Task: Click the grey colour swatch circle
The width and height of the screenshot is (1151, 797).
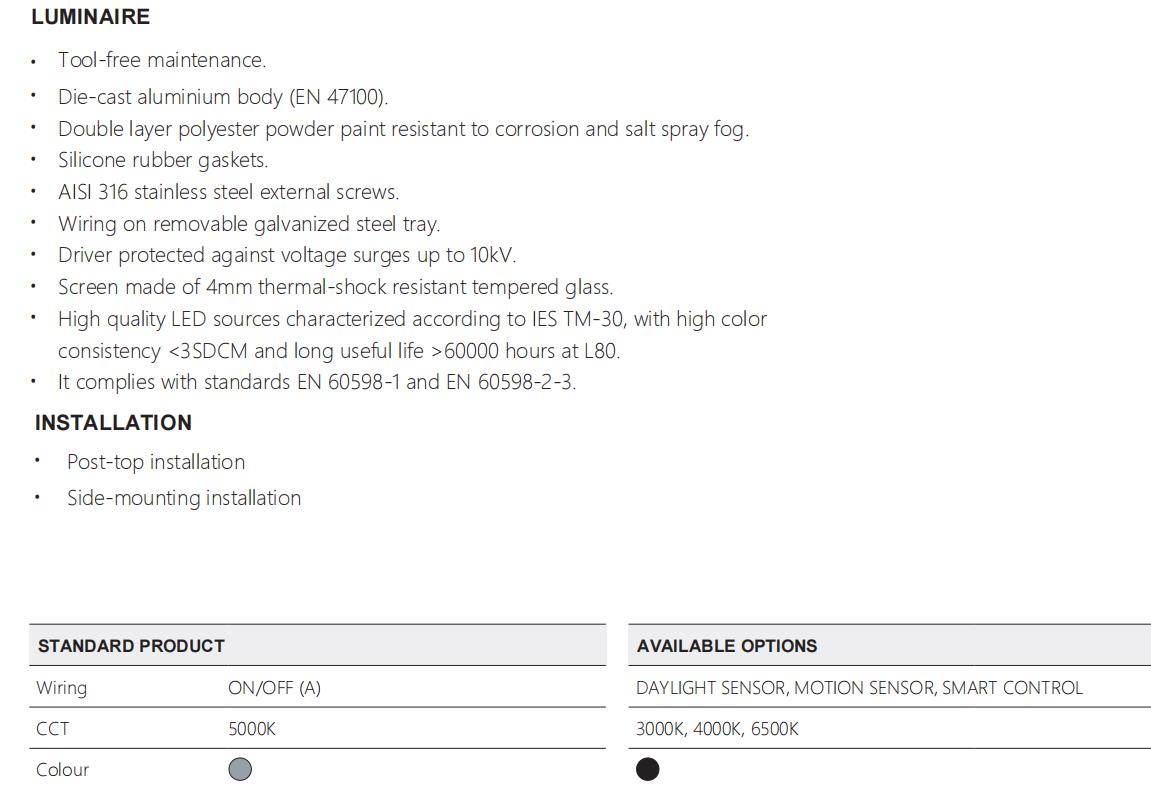Action: [240, 769]
